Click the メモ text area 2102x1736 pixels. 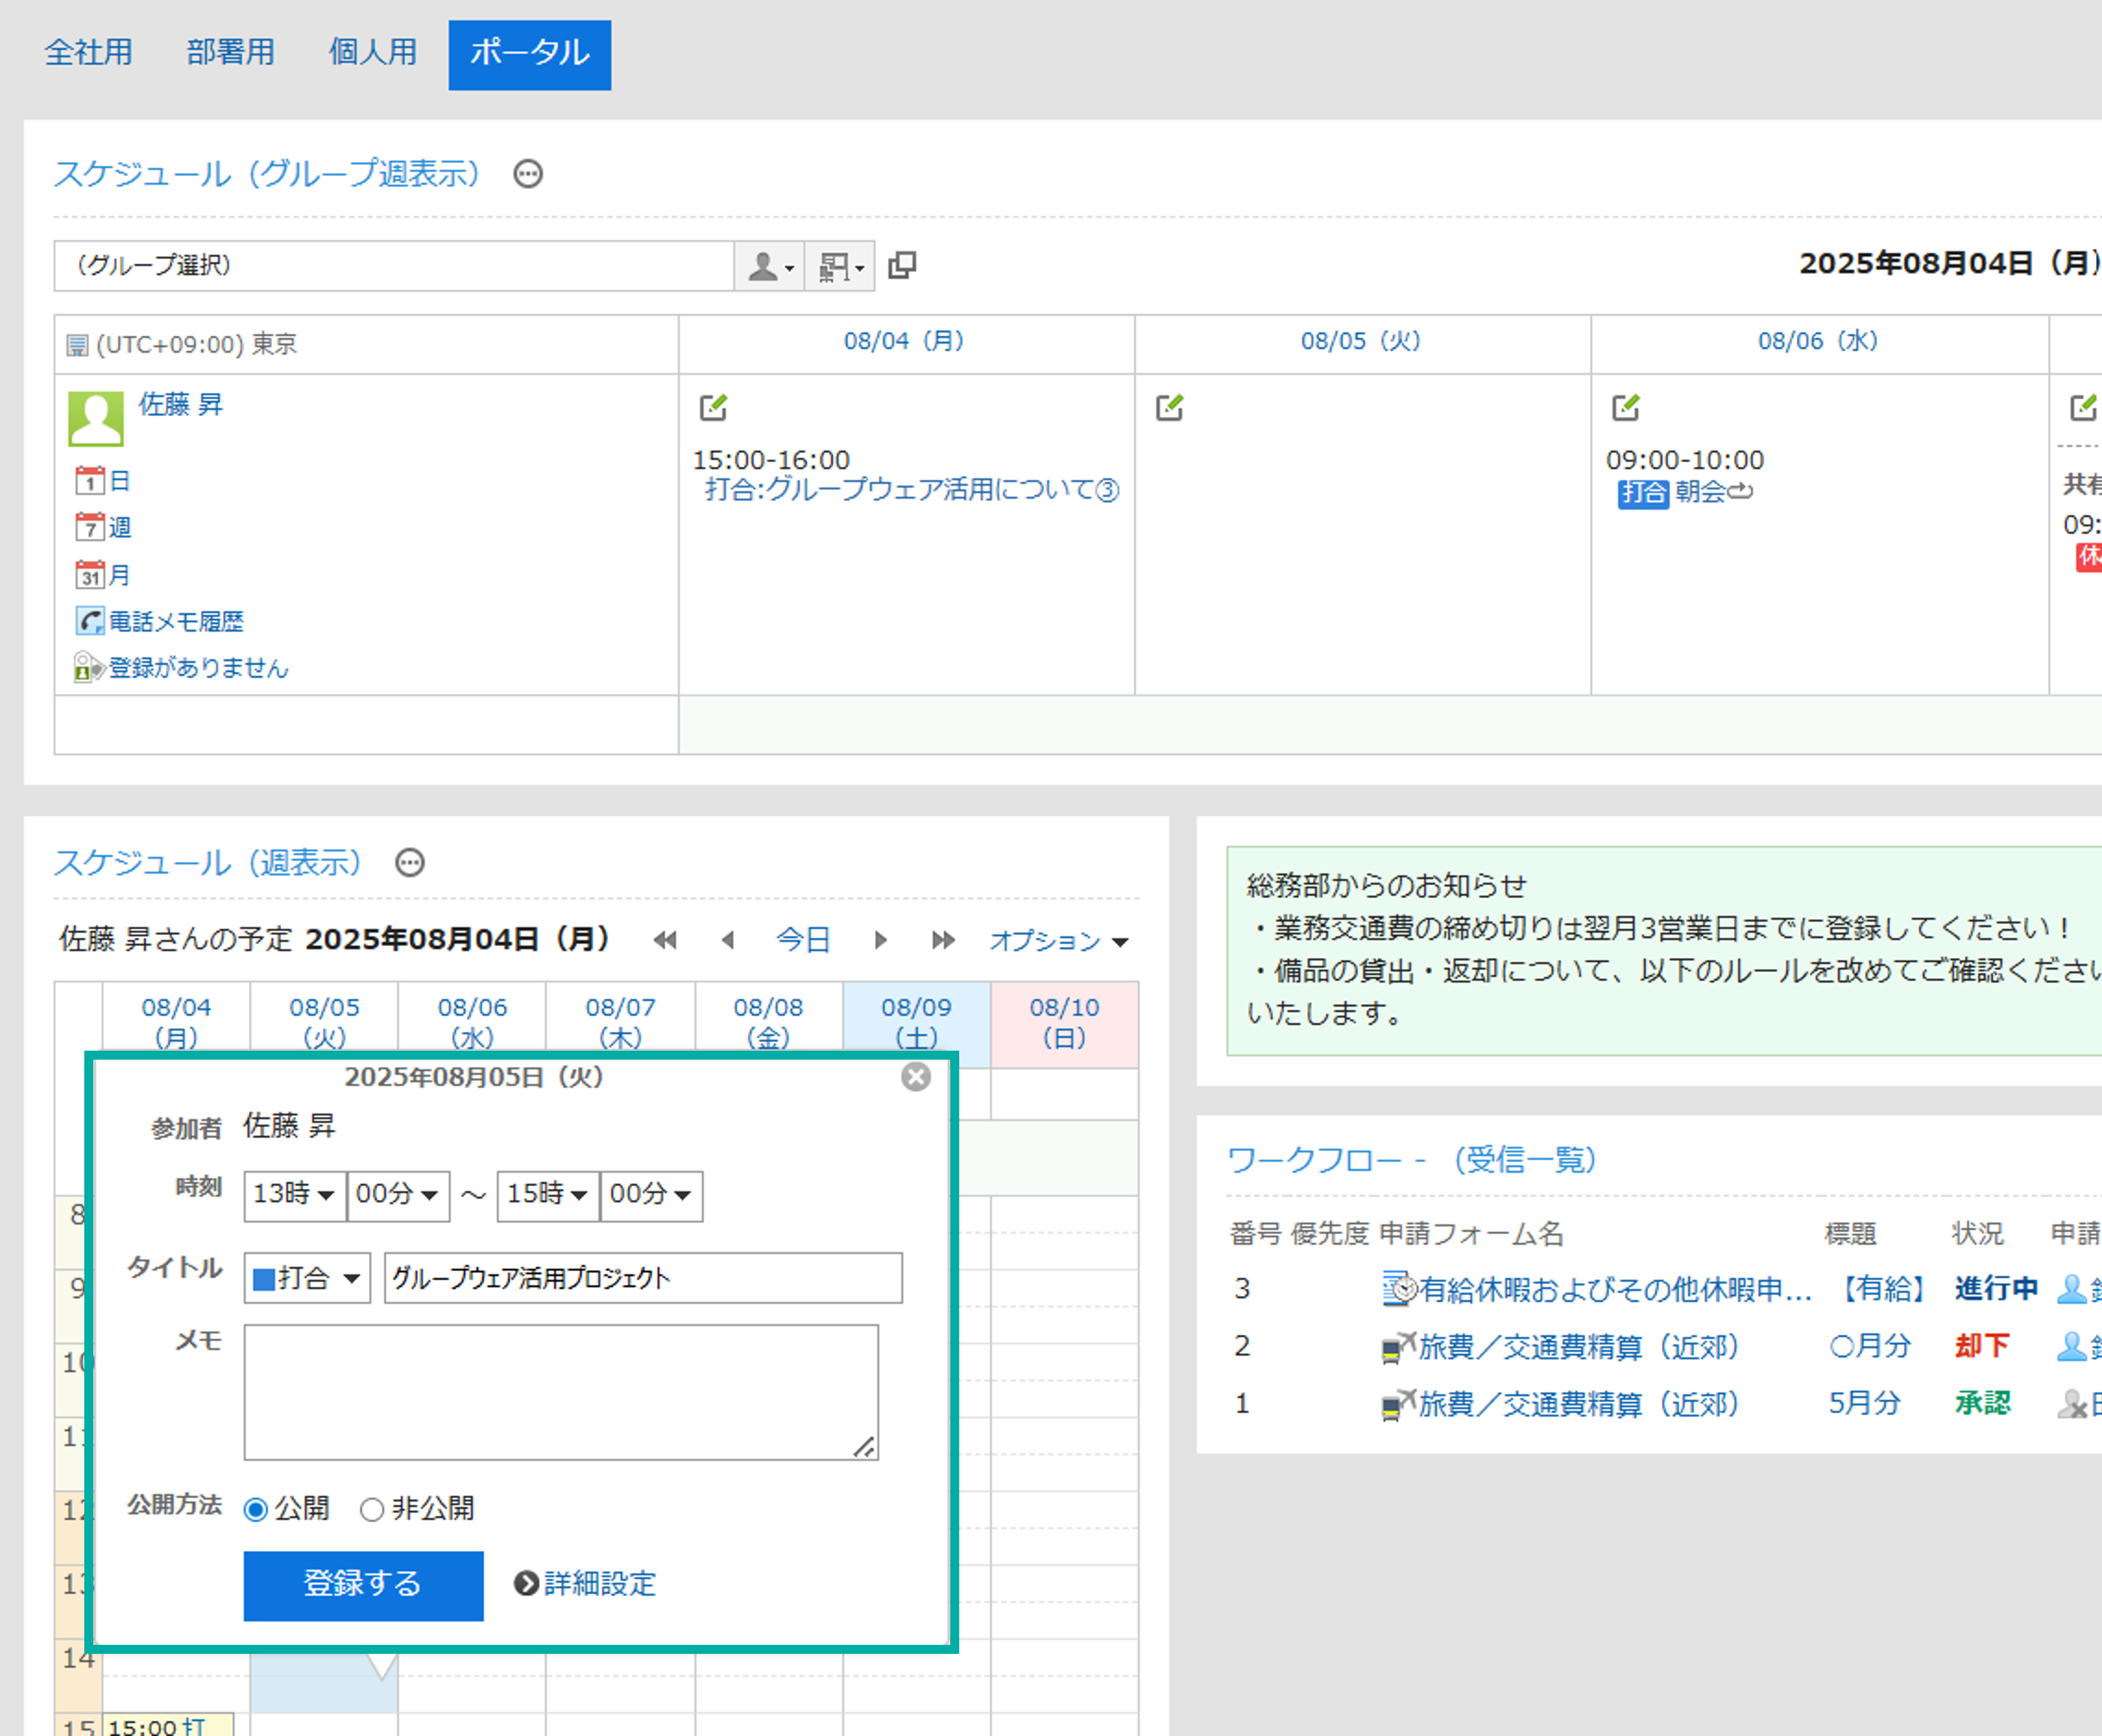tap(561, 1393)
